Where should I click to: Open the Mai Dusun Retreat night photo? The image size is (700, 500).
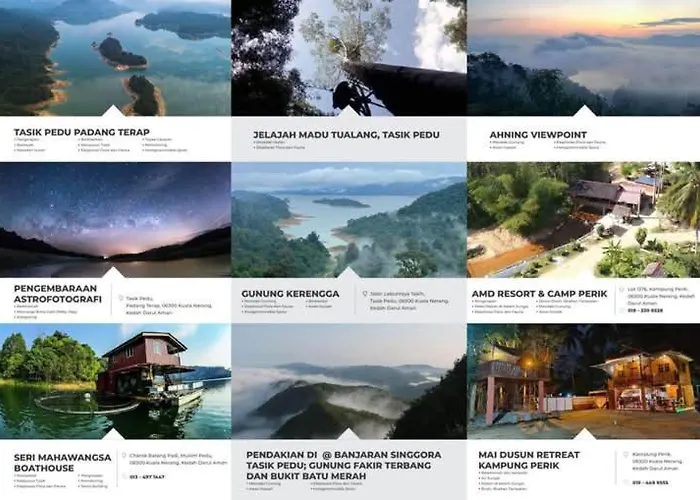583,382
